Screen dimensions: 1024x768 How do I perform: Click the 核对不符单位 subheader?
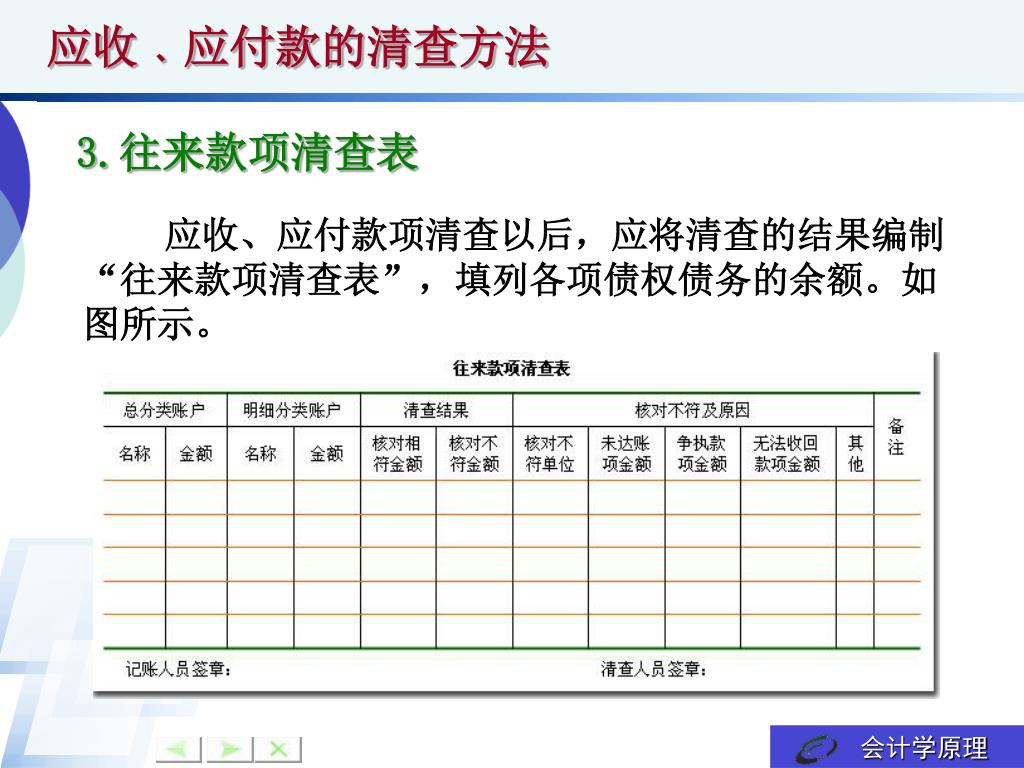[x=549, y=453]
